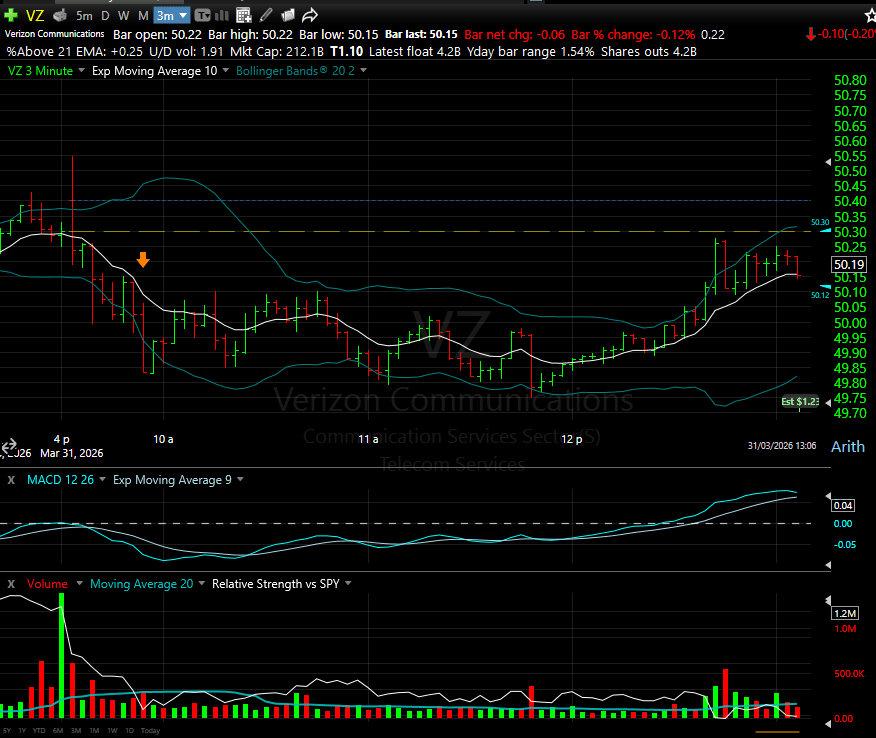This screenshot has width=876, height=738.
Task: Click the orange arrow marker on chart
Action: [143, 260]
